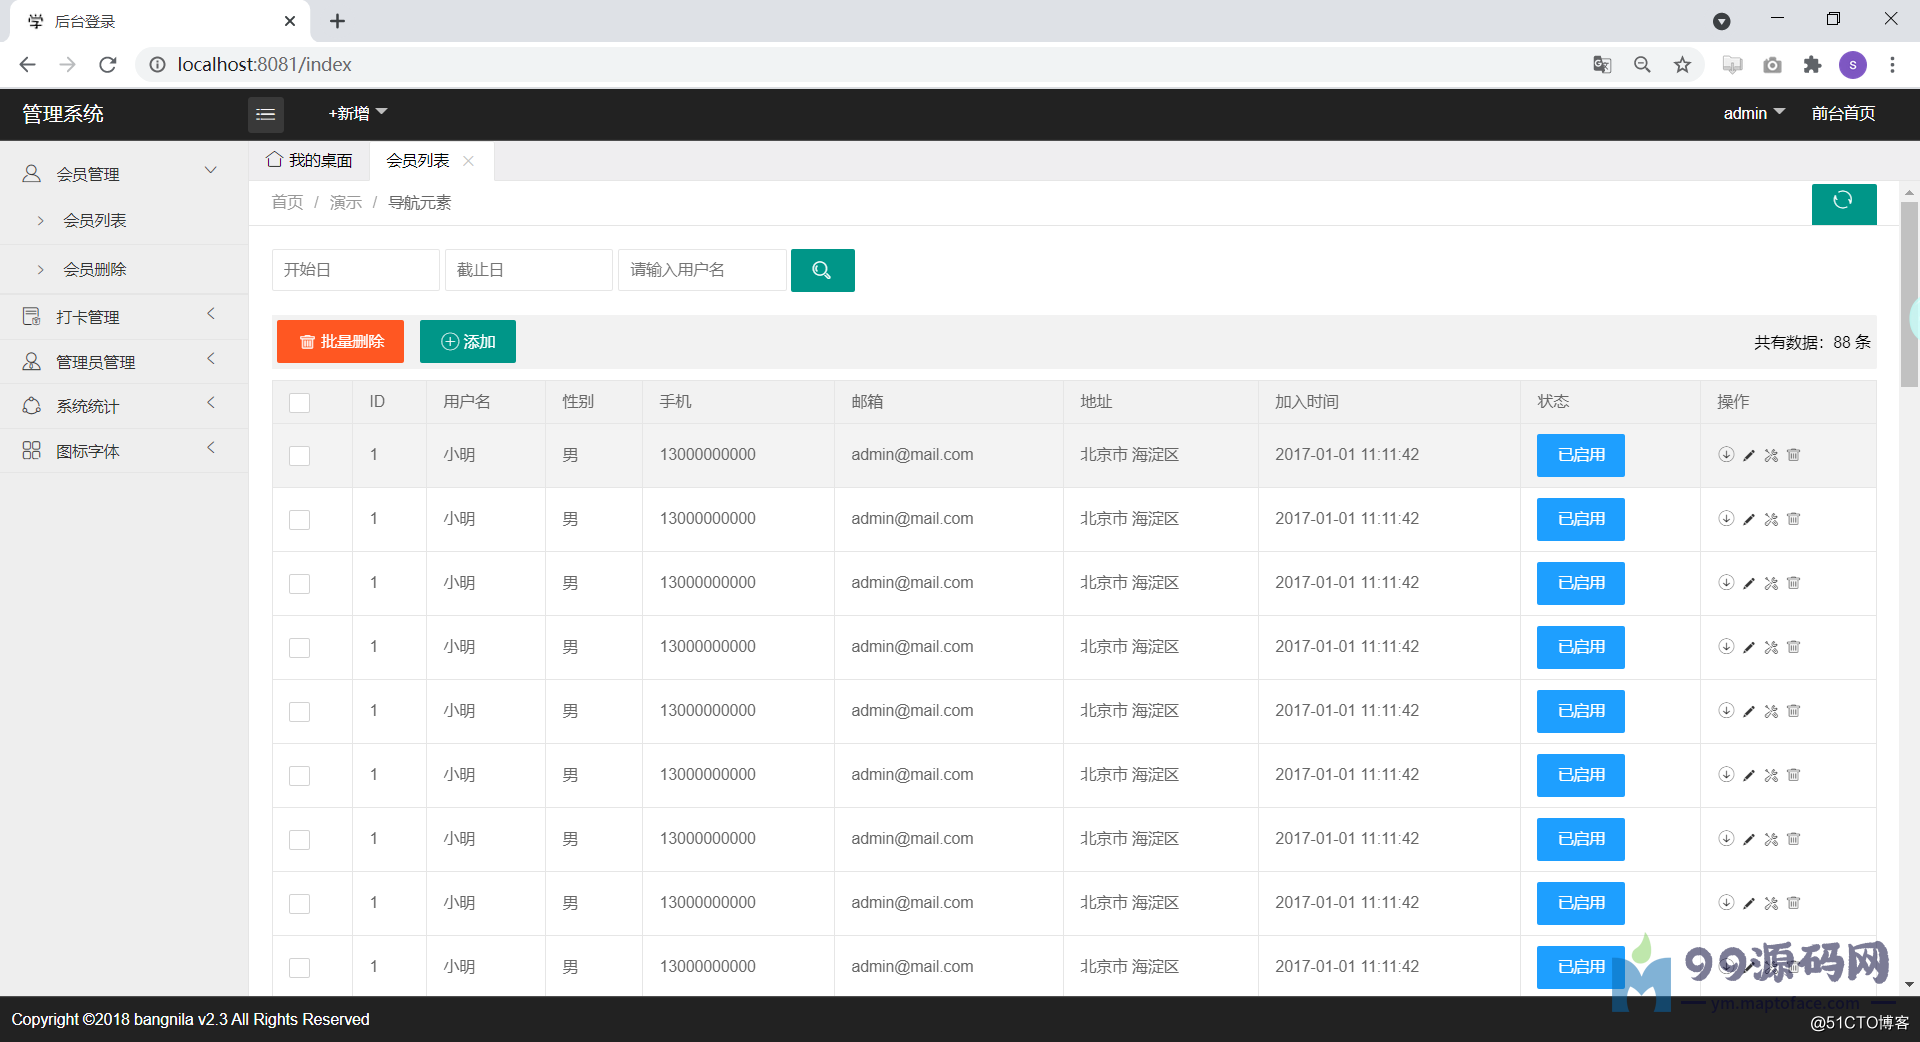
Task: Click the browser reload page icon
Action: pos(108,65)
